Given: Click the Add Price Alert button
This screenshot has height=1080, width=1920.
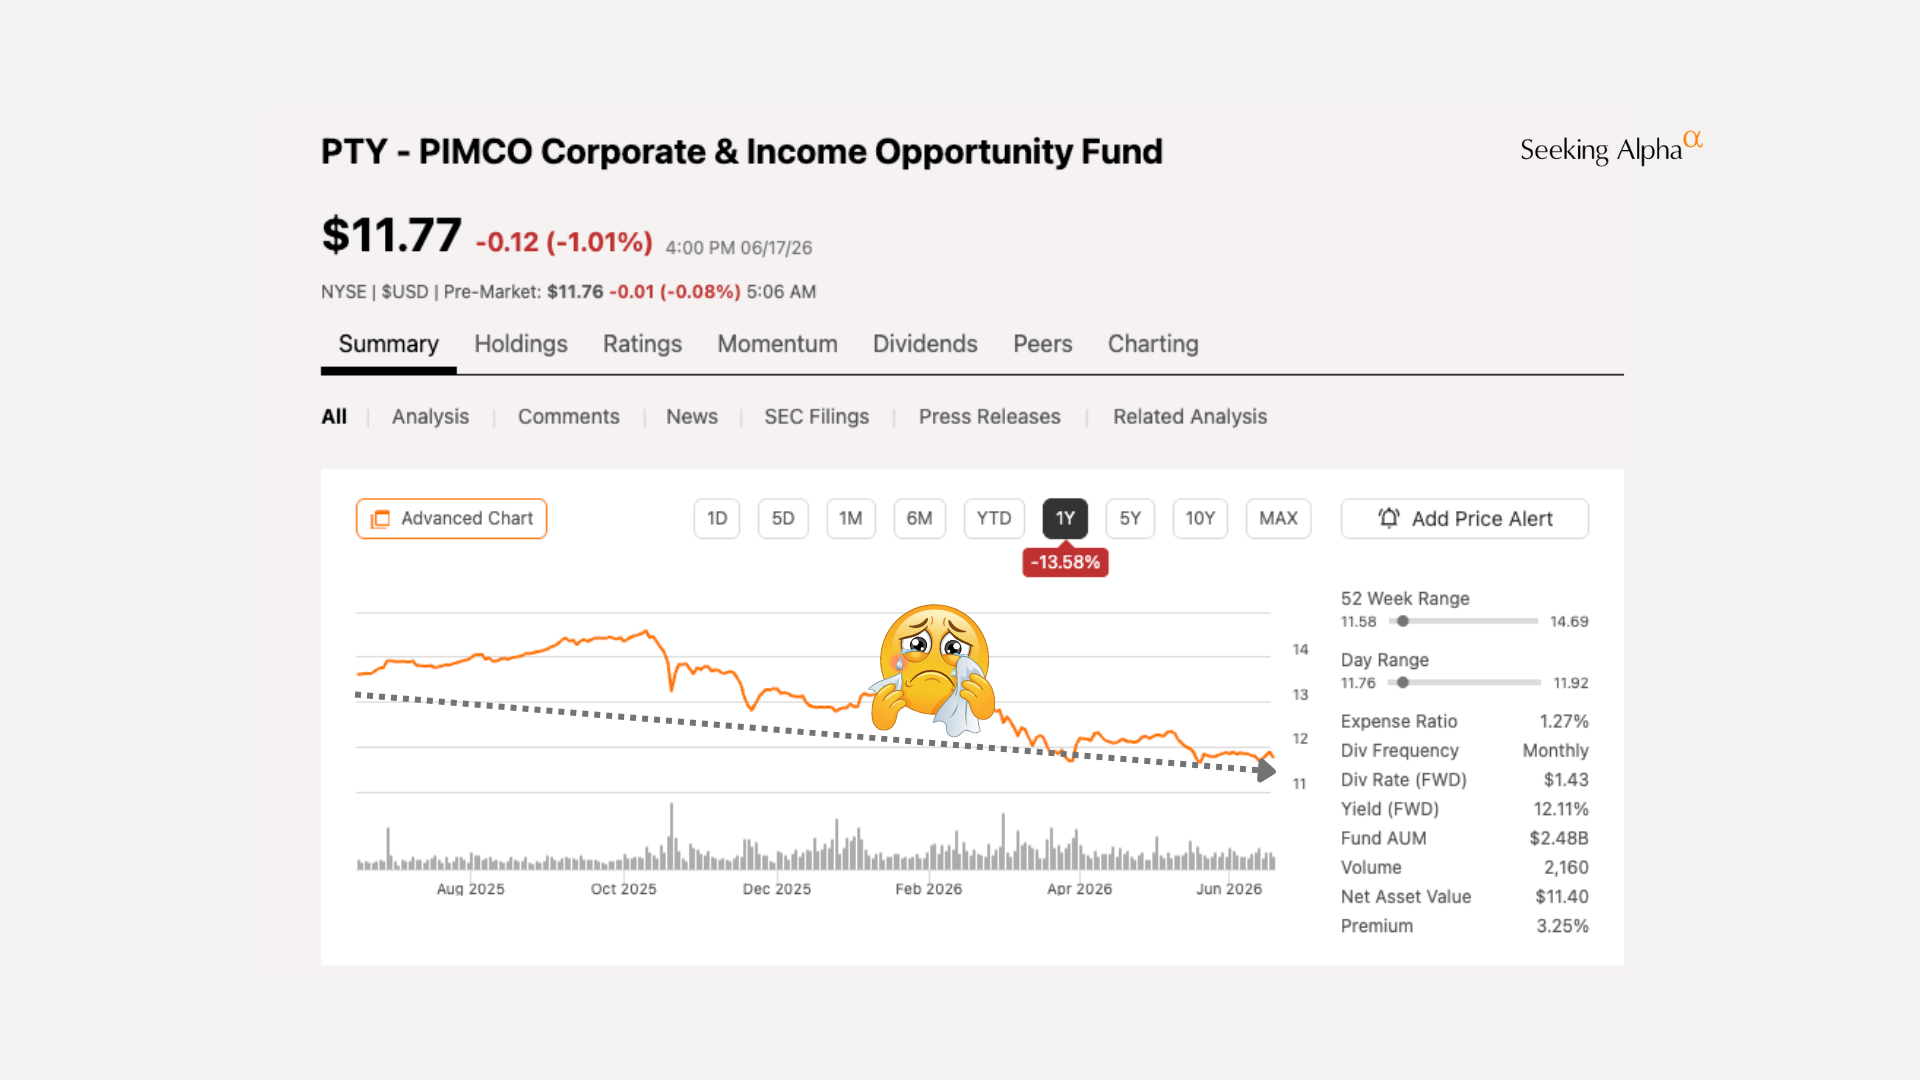Looking at the screenshot, I should [x=1464, y=518].
